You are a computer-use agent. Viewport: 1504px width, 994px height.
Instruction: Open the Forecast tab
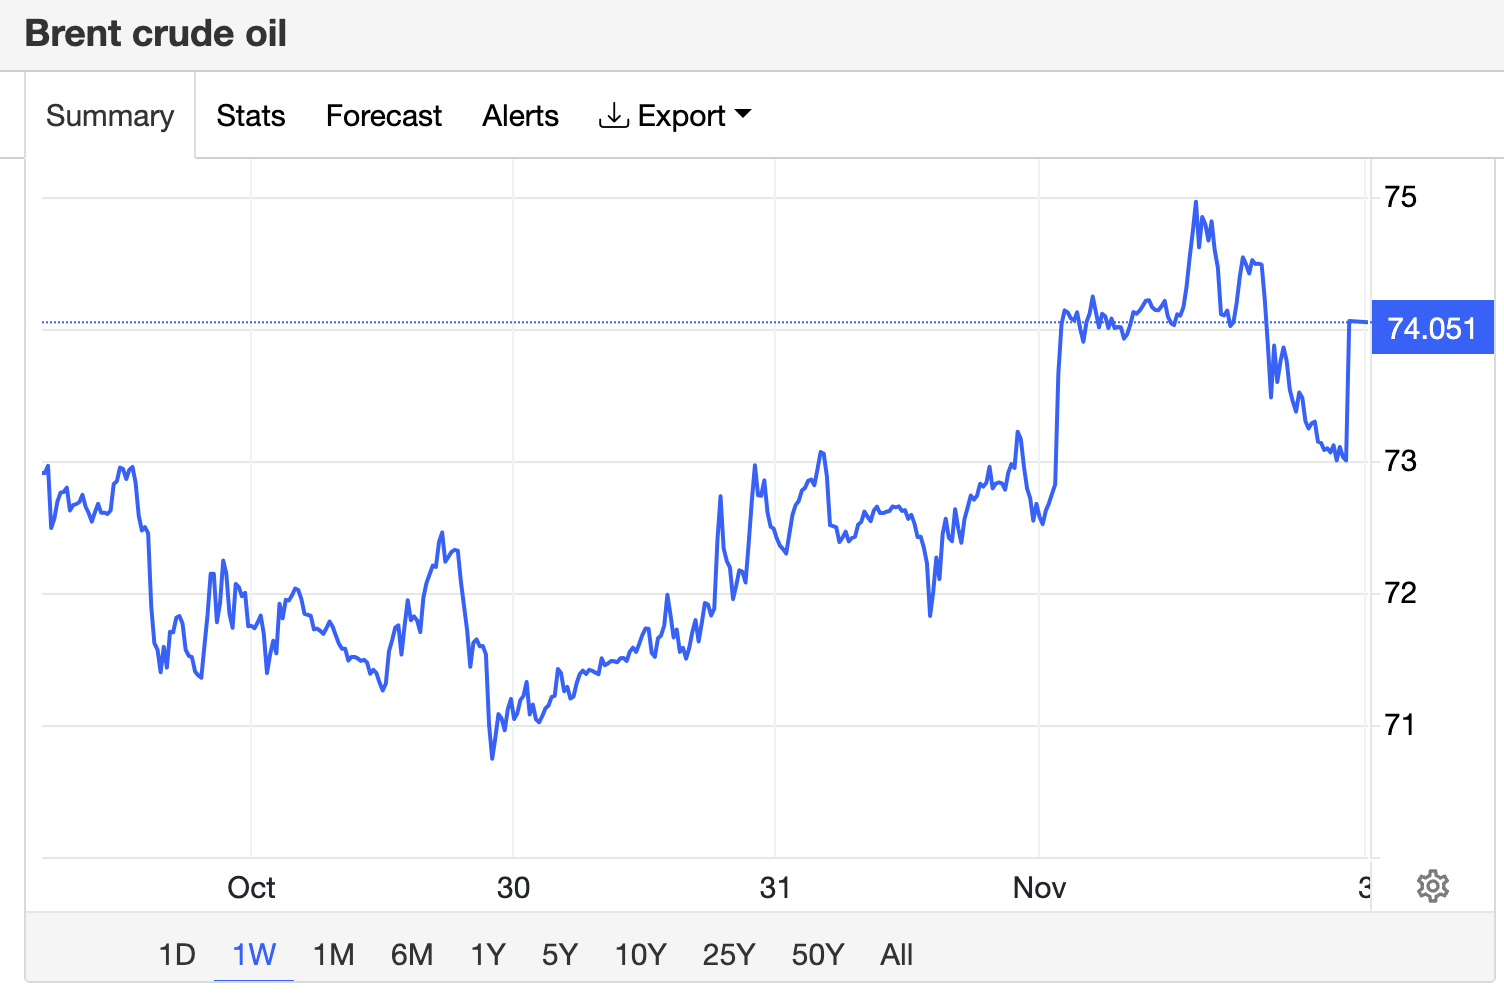(x=384, y=116)
